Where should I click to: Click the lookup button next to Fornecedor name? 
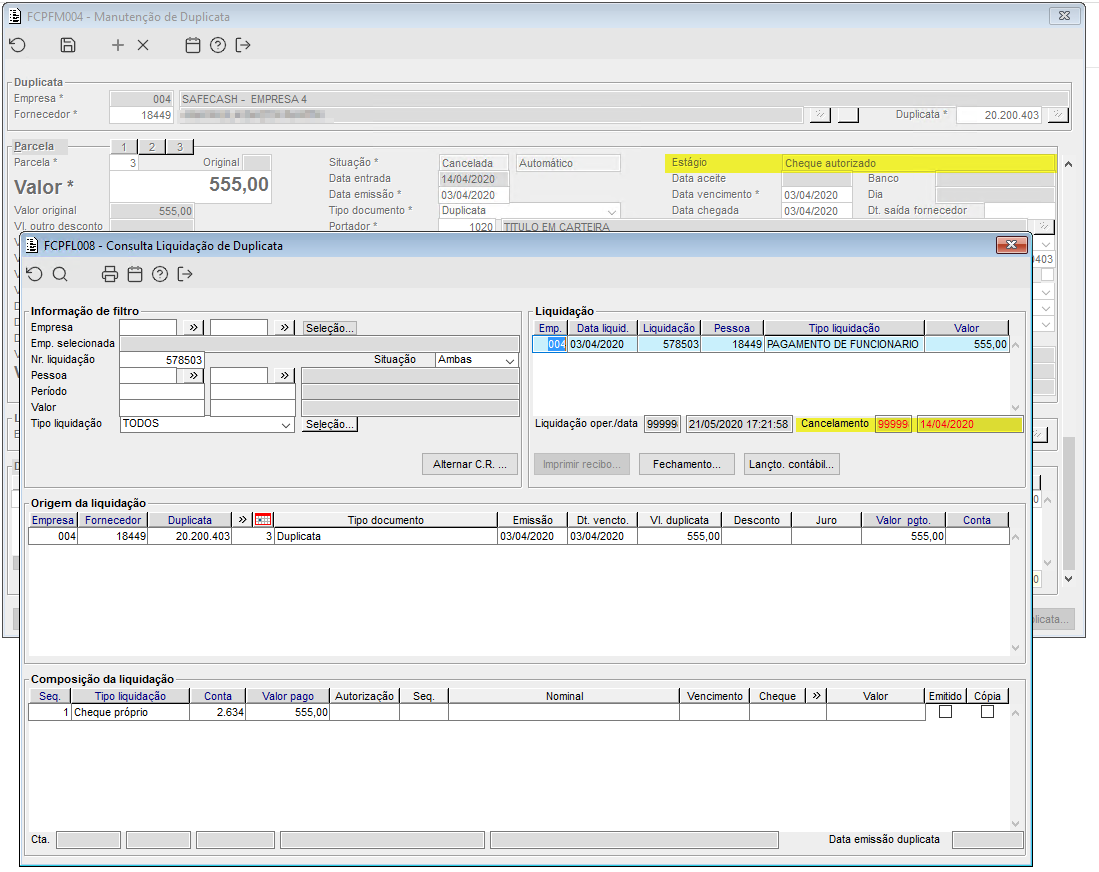tap(819, 114)
